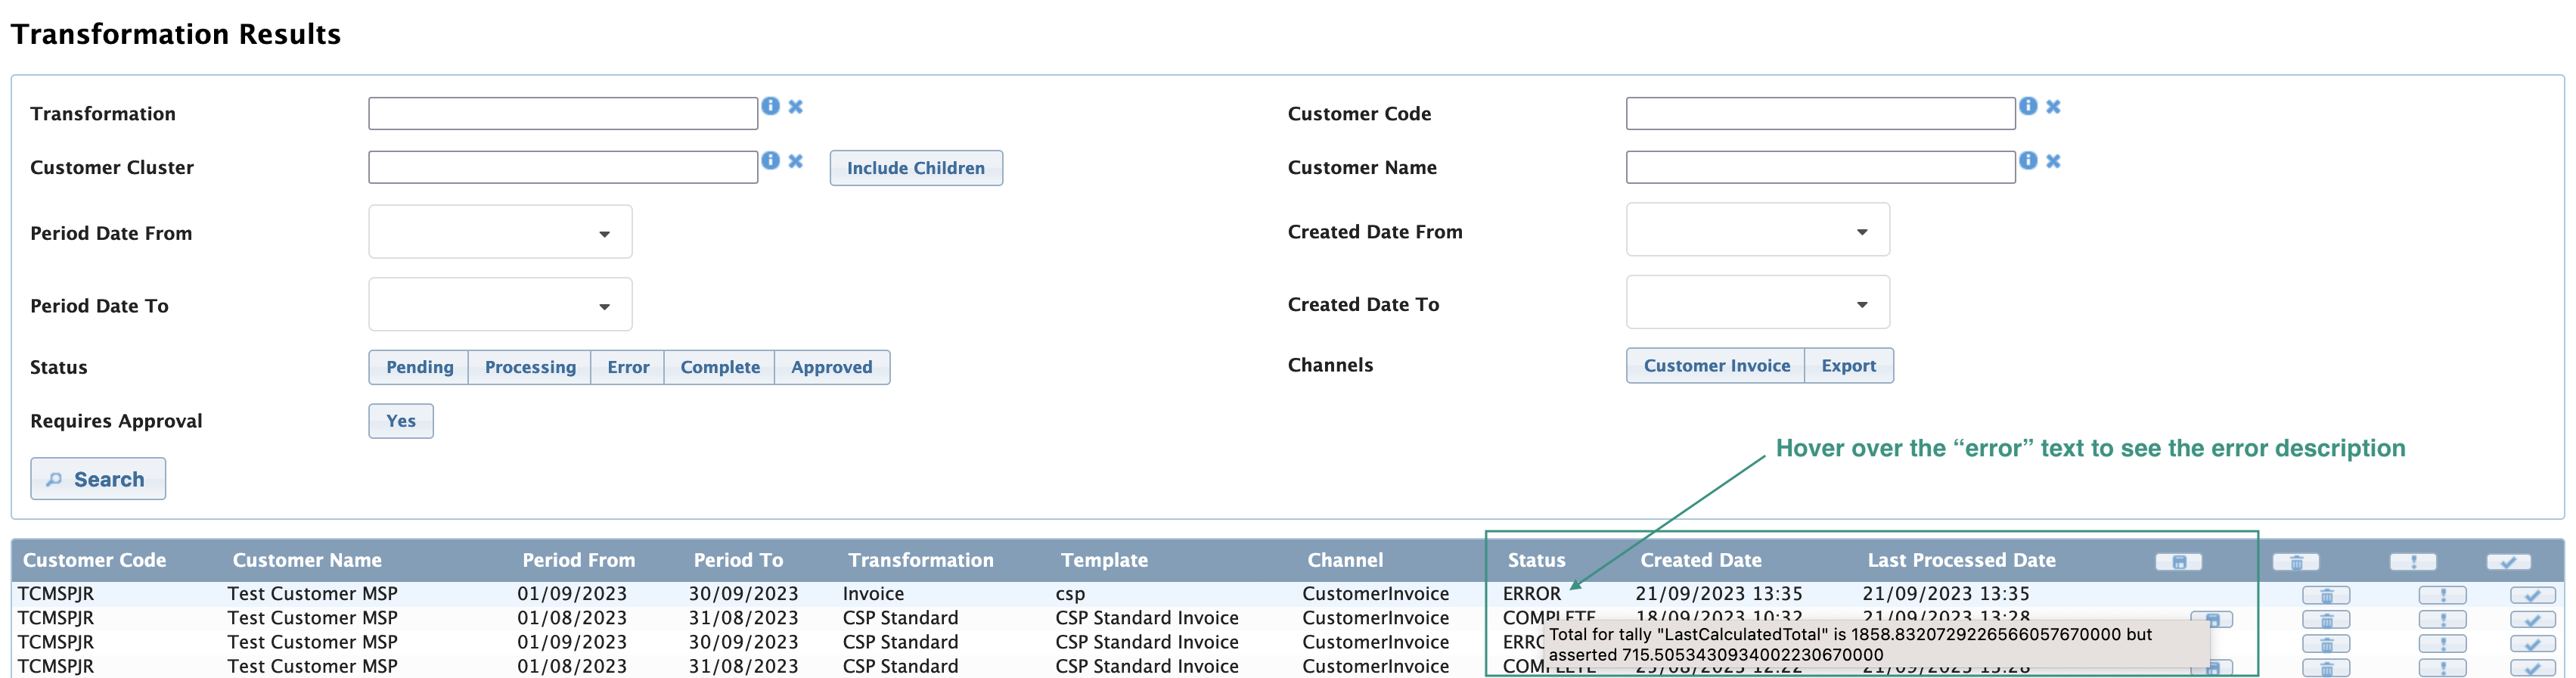Open the Period Date From dropdown
This screenshot has width=2576, height=678.
[500, 232]
